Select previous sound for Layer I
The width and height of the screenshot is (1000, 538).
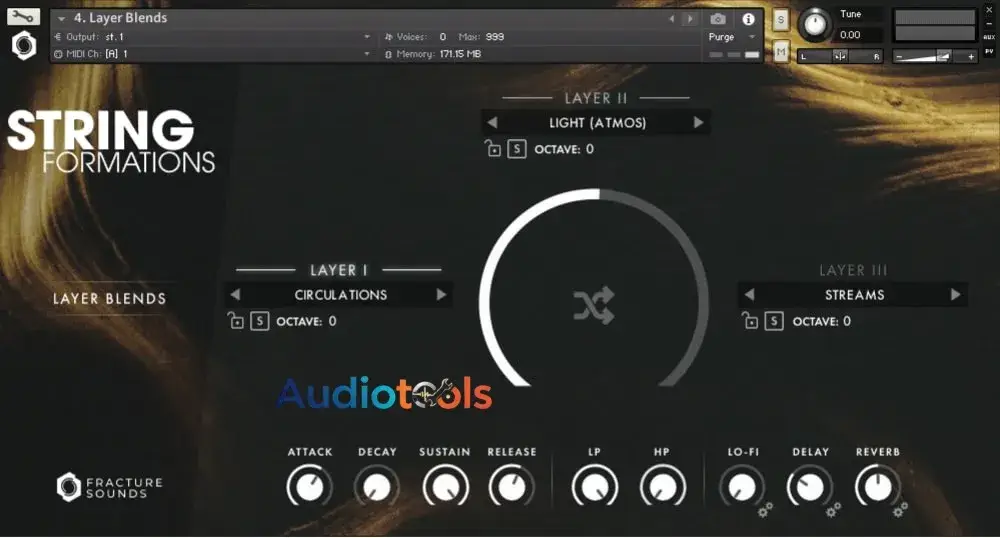tap(235, 294)
